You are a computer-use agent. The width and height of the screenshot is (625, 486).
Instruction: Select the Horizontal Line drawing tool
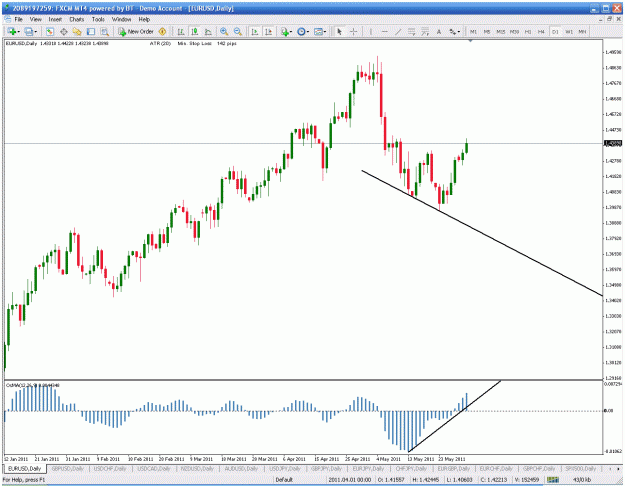point(384,31)
